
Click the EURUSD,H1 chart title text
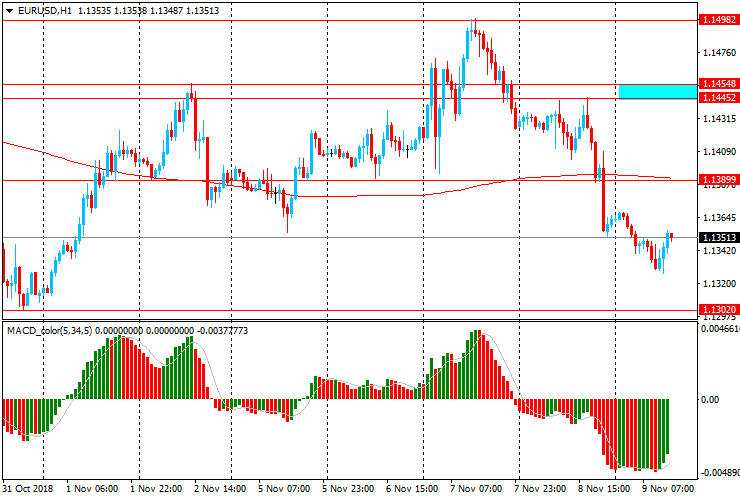click(x=44, y=11)
